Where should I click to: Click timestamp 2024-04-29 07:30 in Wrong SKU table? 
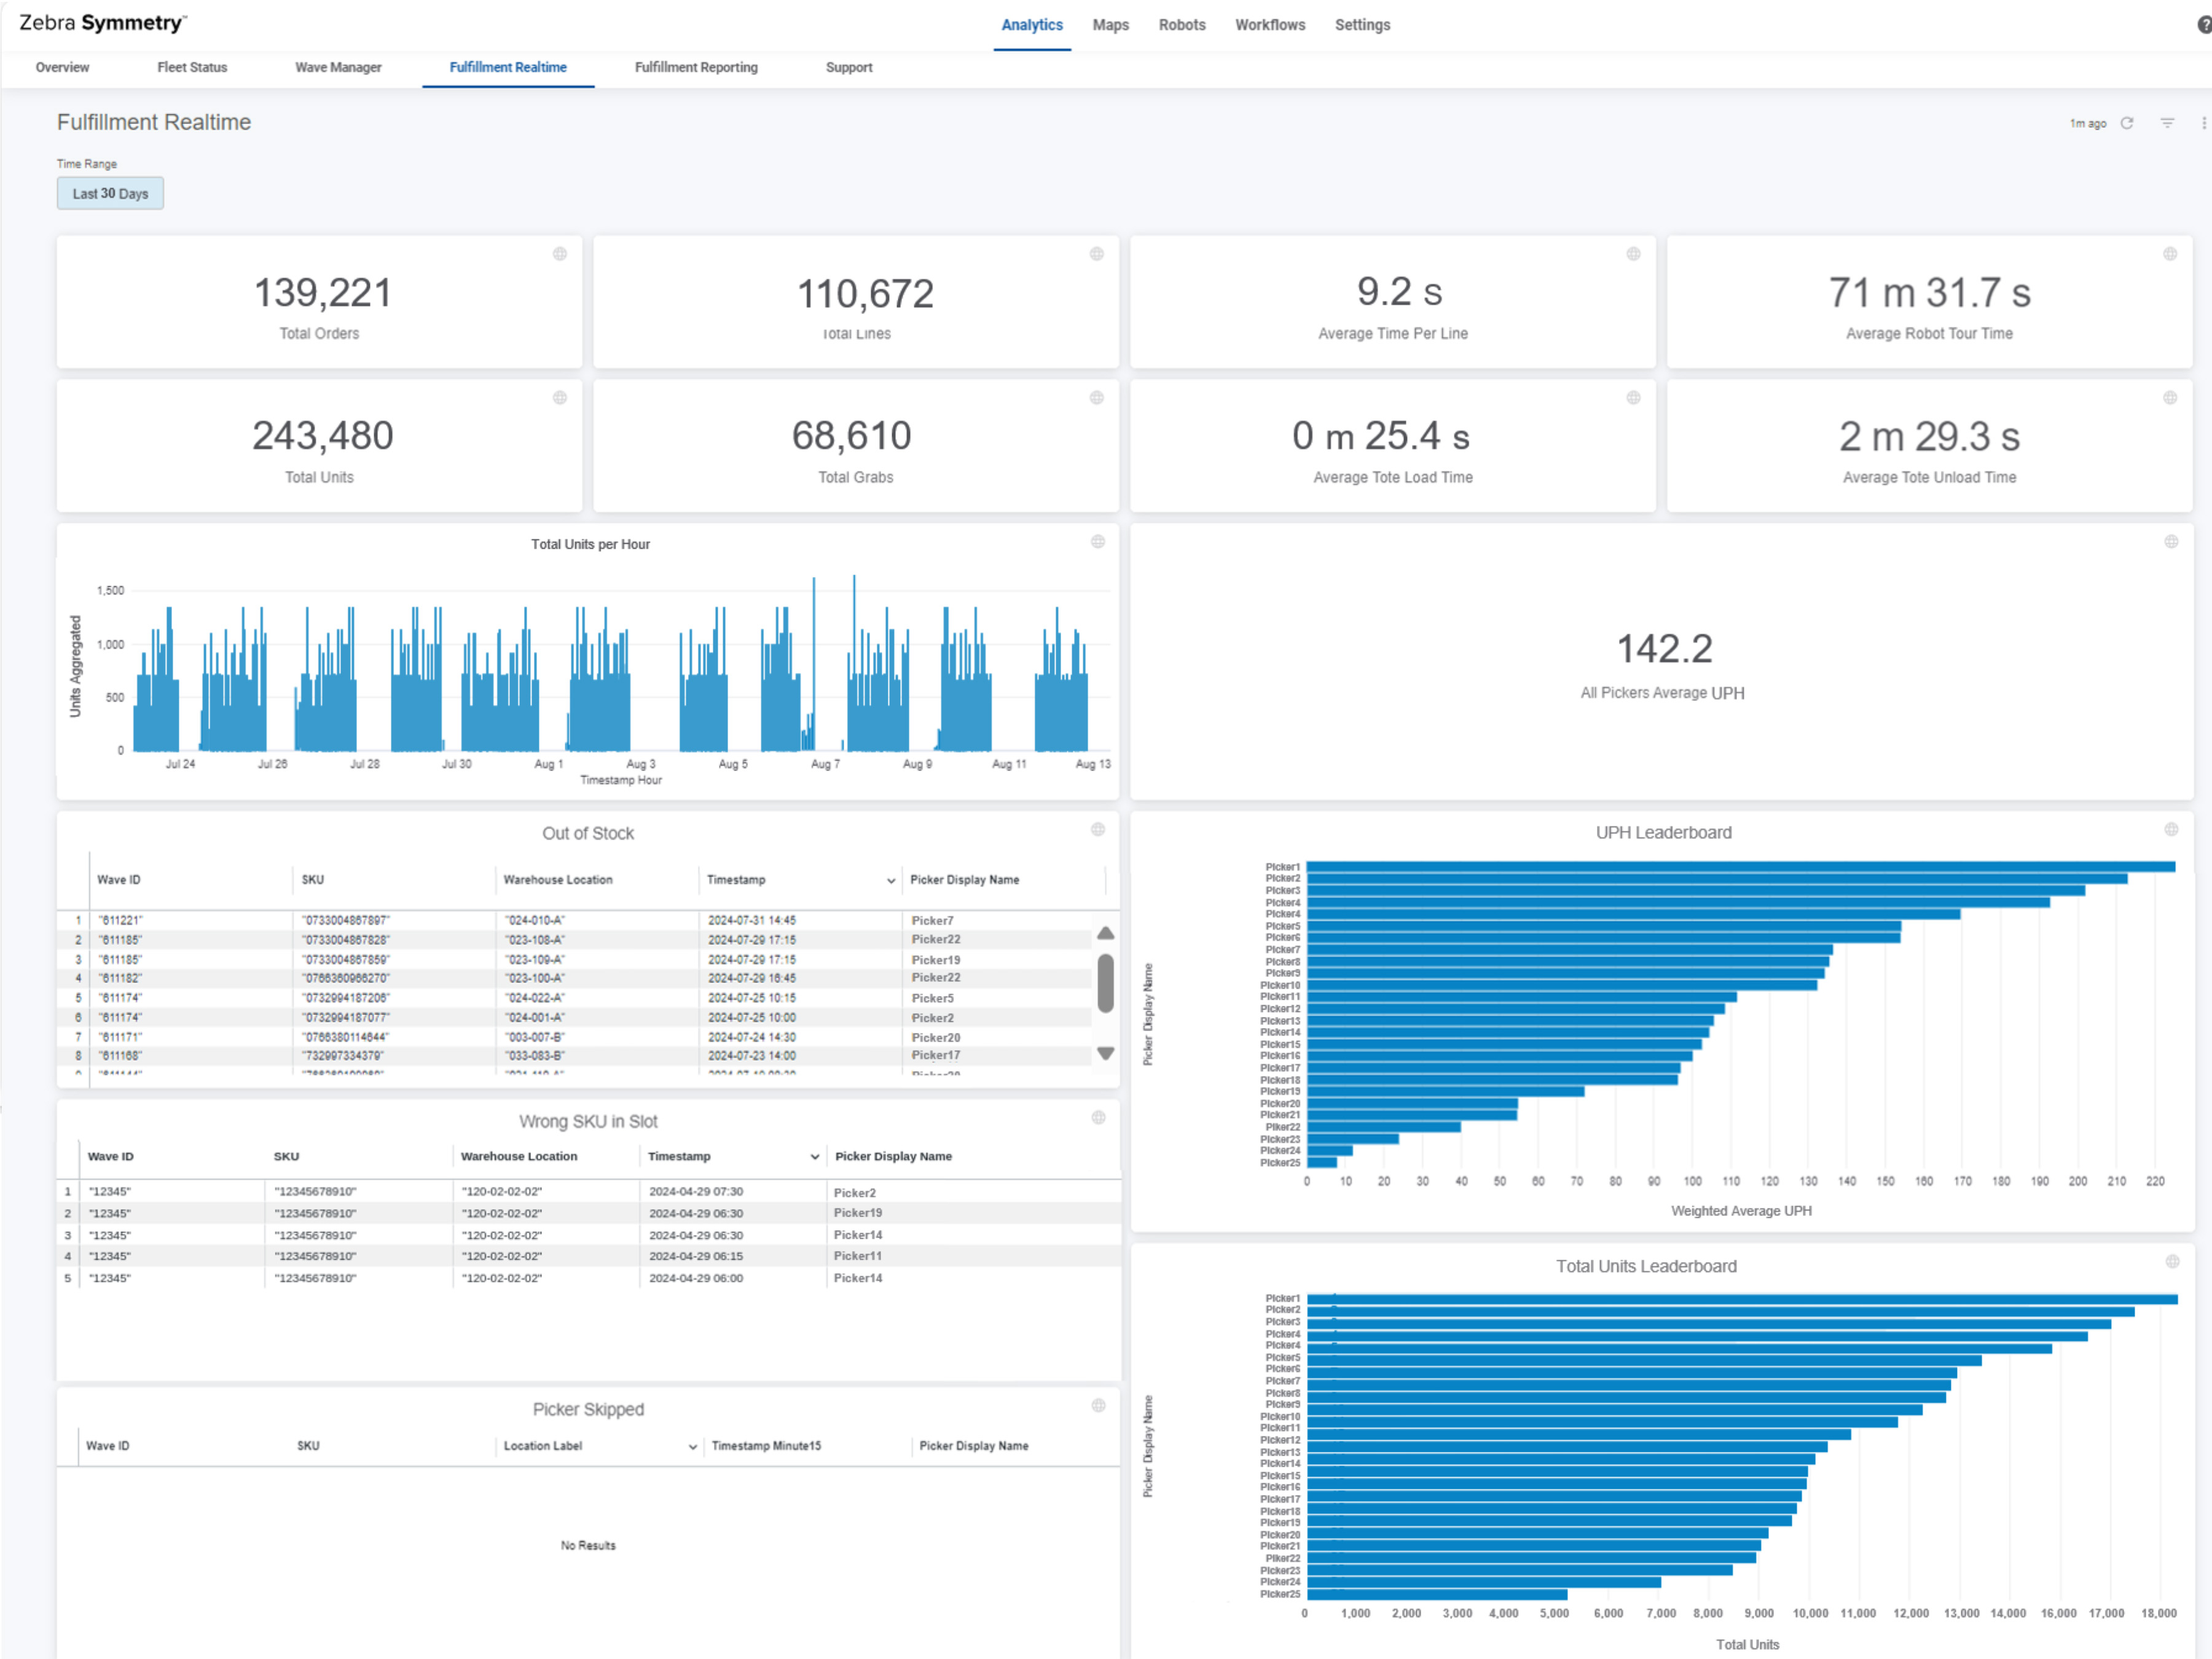696,1192
